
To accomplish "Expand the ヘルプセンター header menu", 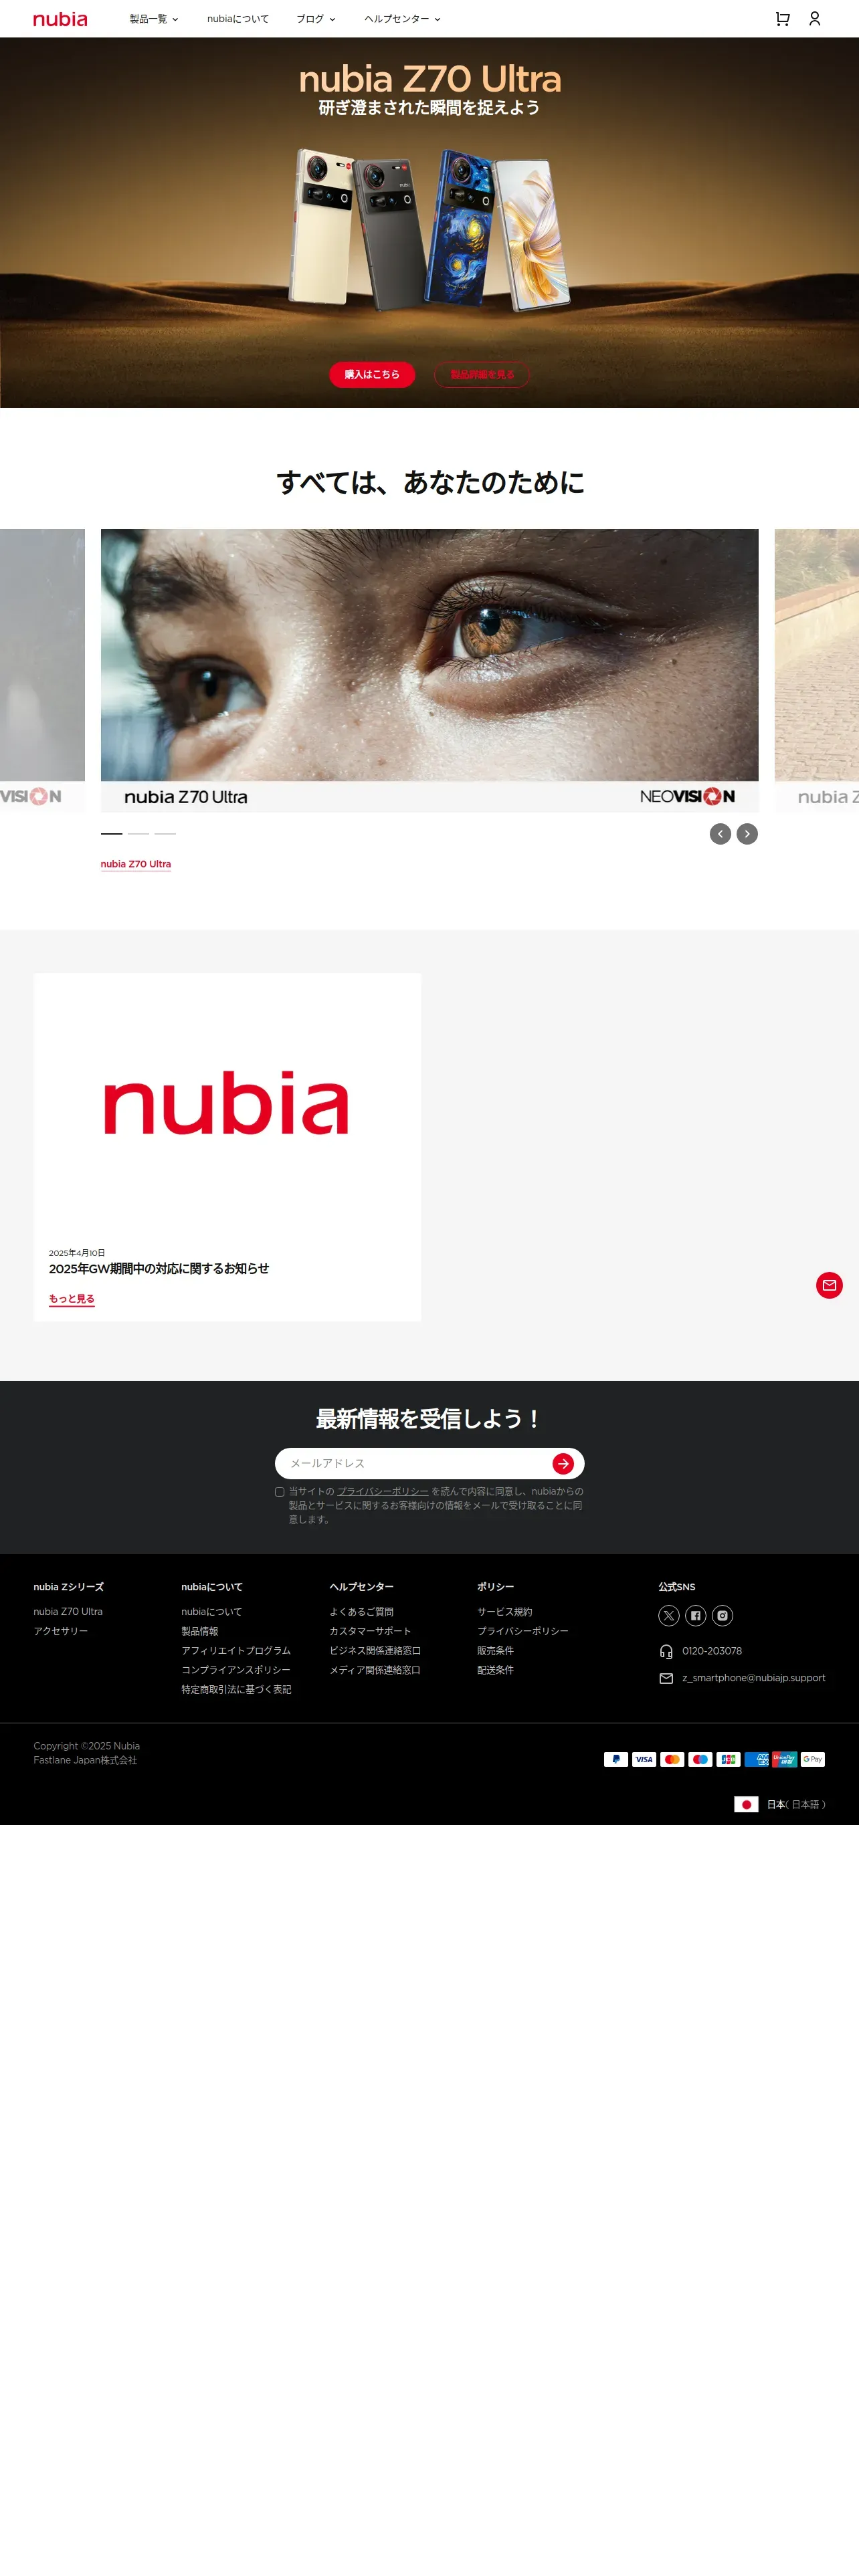I will coord(402,19).
